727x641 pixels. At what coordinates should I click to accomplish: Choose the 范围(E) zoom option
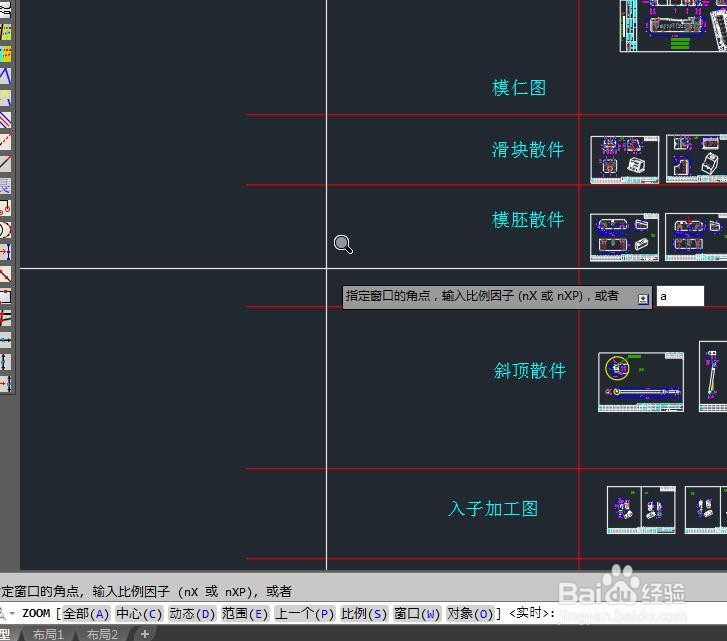pos(245,614)
